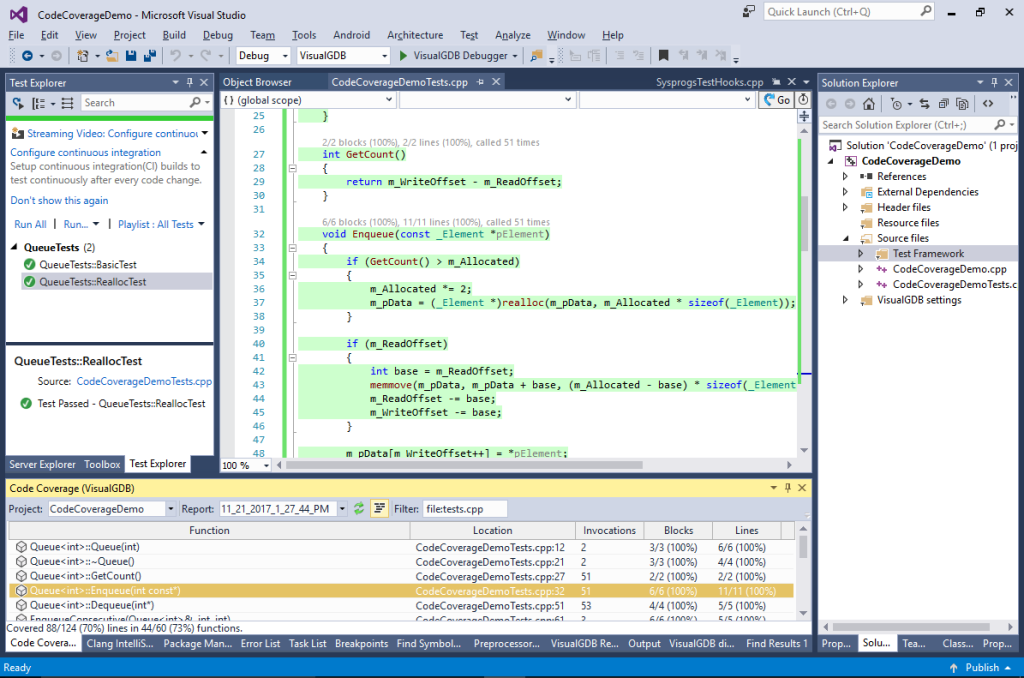Click the Find in Files toolbar icon

coord(536,56)
